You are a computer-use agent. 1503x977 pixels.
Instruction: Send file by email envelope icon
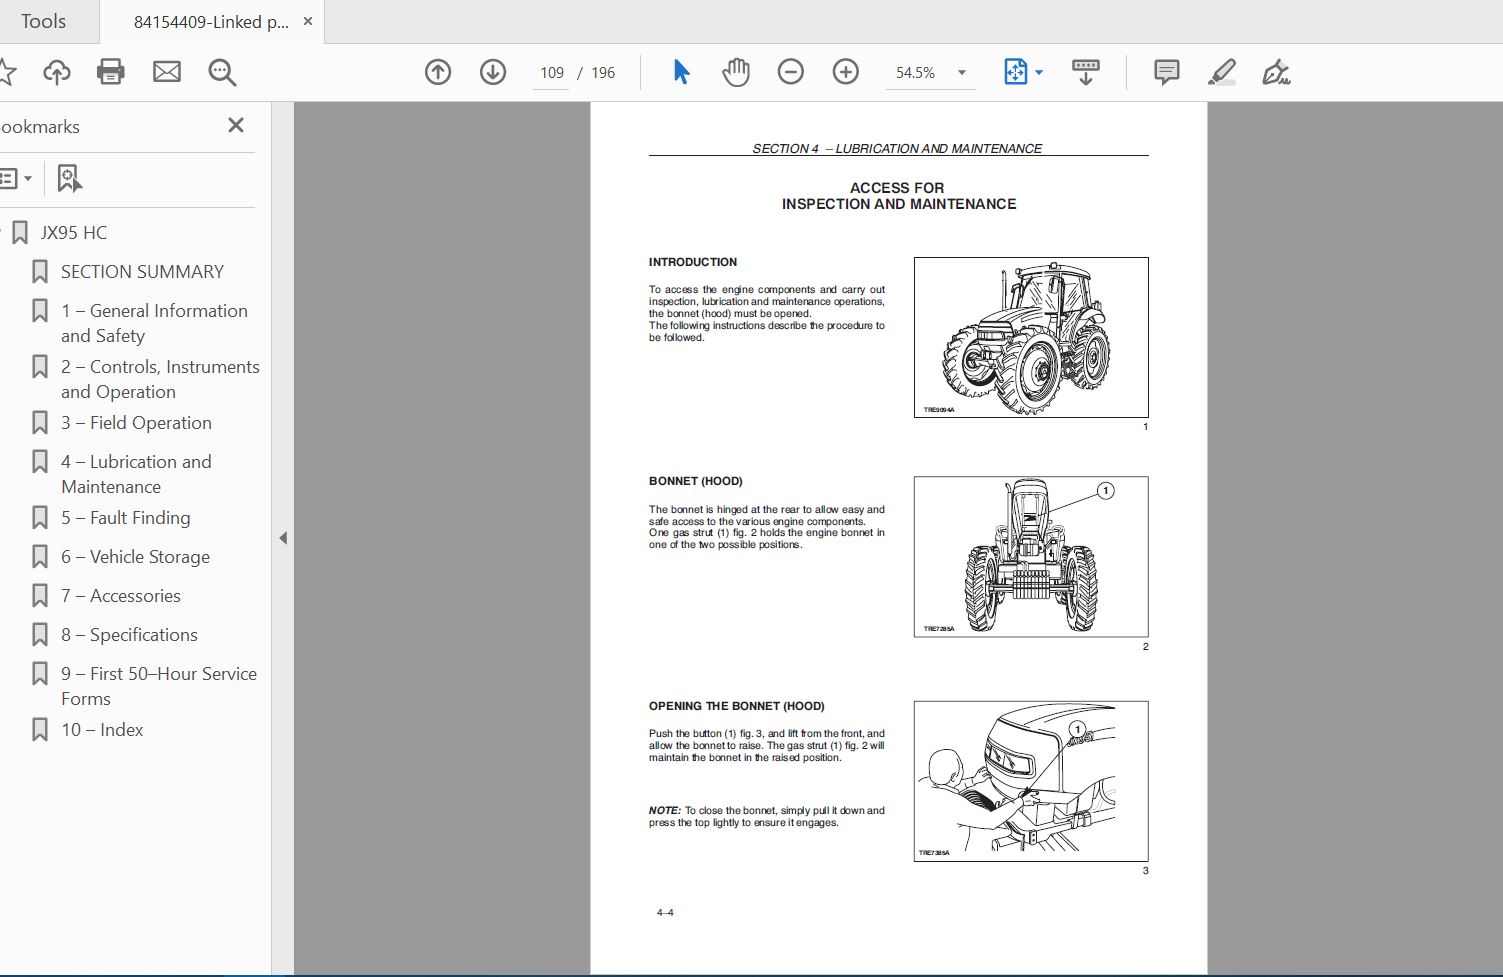167,72
